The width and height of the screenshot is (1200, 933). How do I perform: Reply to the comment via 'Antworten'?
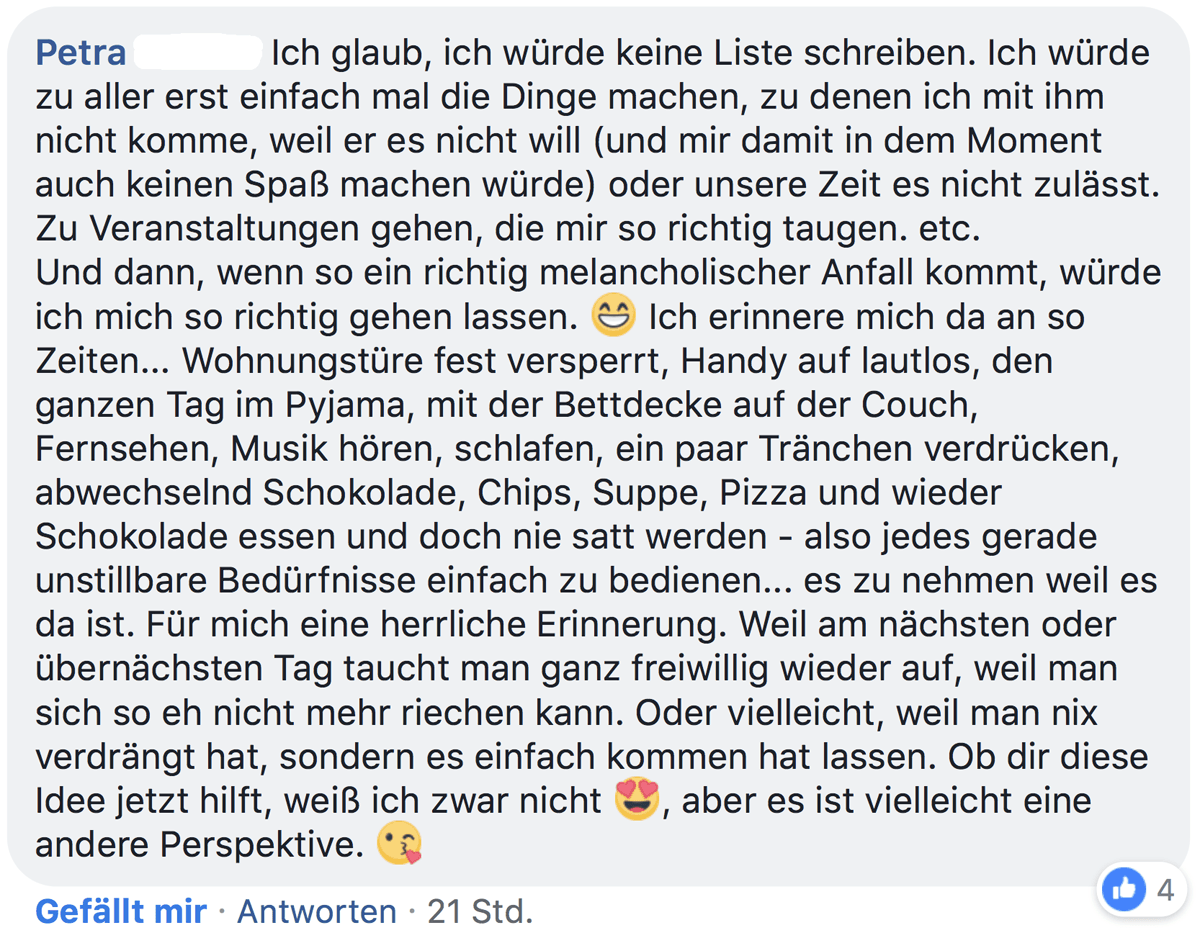click(x=316, y=911)
